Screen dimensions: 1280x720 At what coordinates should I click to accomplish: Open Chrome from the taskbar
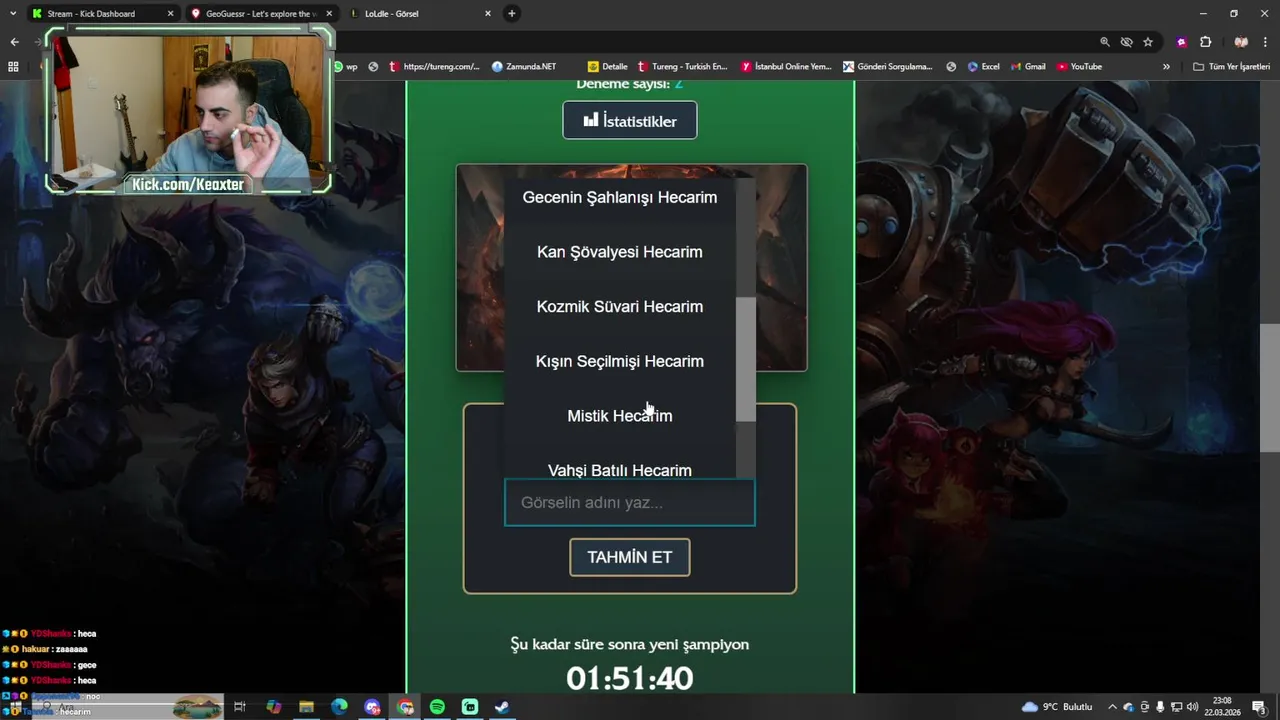pos(405,707)
